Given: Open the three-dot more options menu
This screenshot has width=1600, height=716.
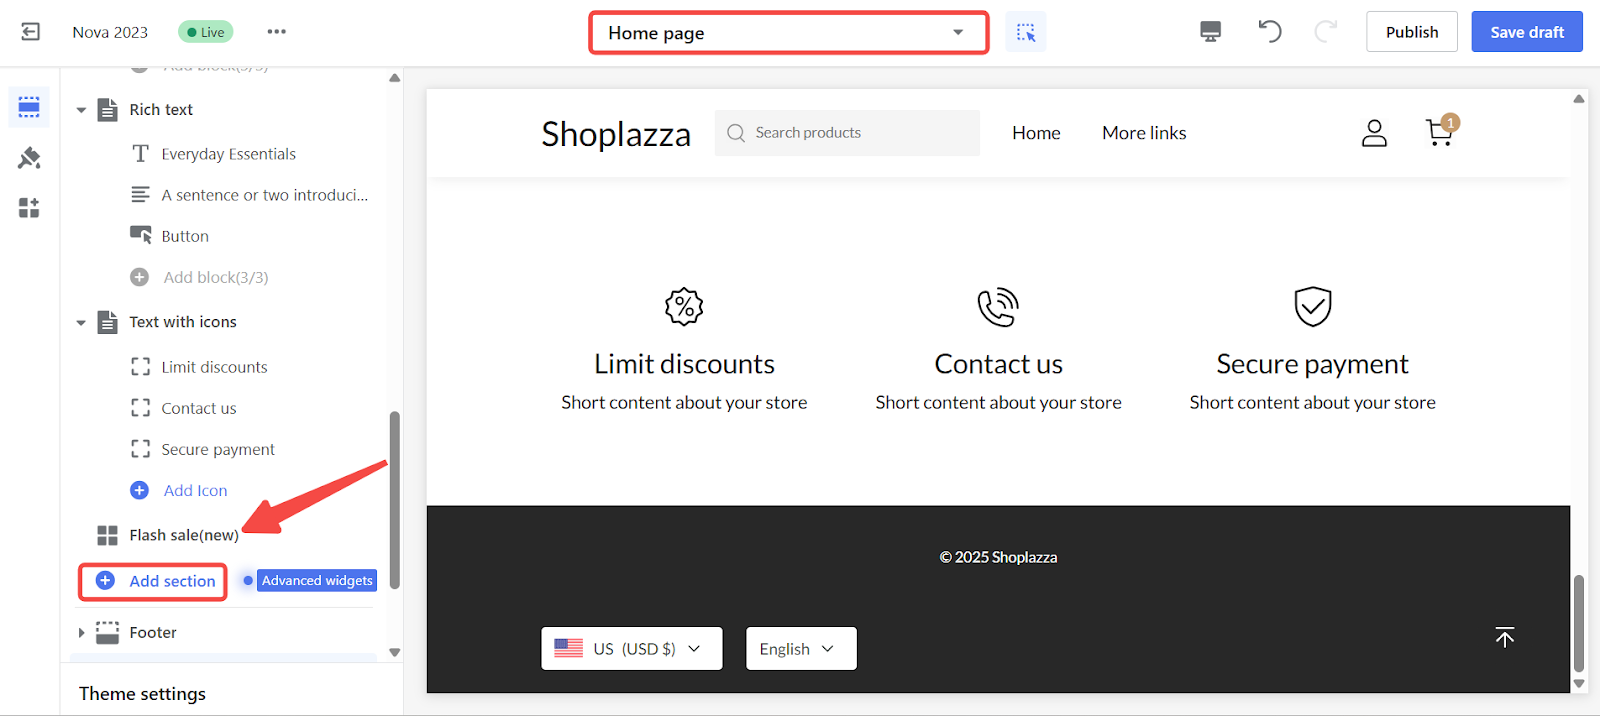Looking at the screenshot, I should [277, 32].
